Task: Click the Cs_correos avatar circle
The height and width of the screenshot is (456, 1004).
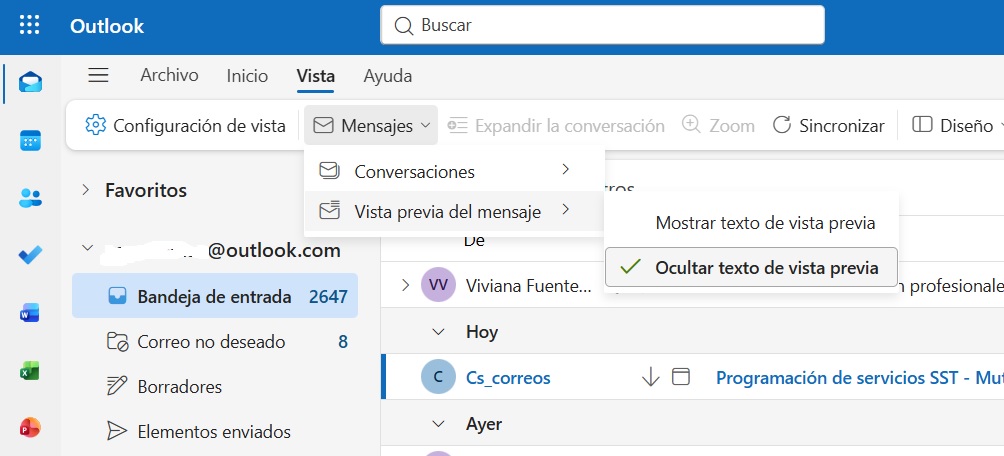Action: click(438, 377)
